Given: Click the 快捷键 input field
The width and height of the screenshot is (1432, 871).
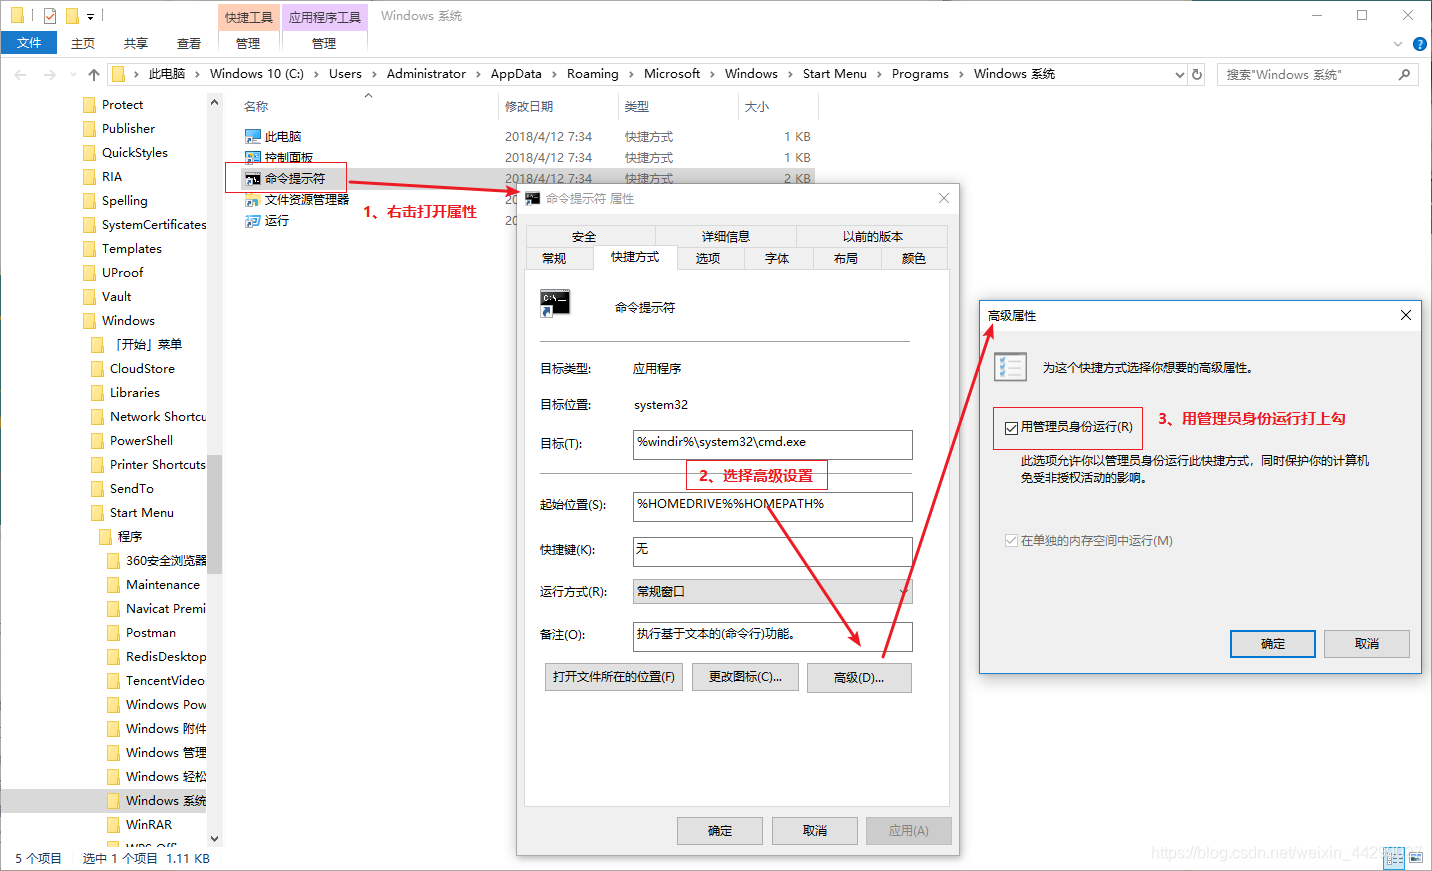Looking at the screenshot, I should click(x=773, y=551).
